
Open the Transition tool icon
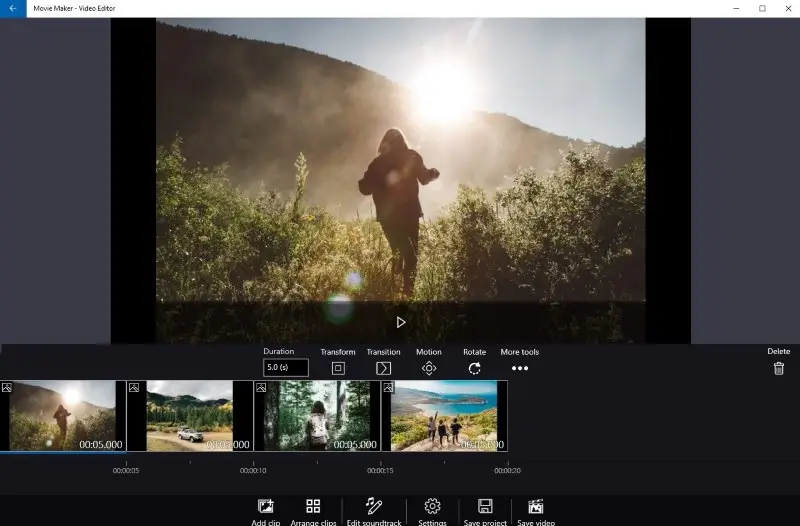(383, 368)
